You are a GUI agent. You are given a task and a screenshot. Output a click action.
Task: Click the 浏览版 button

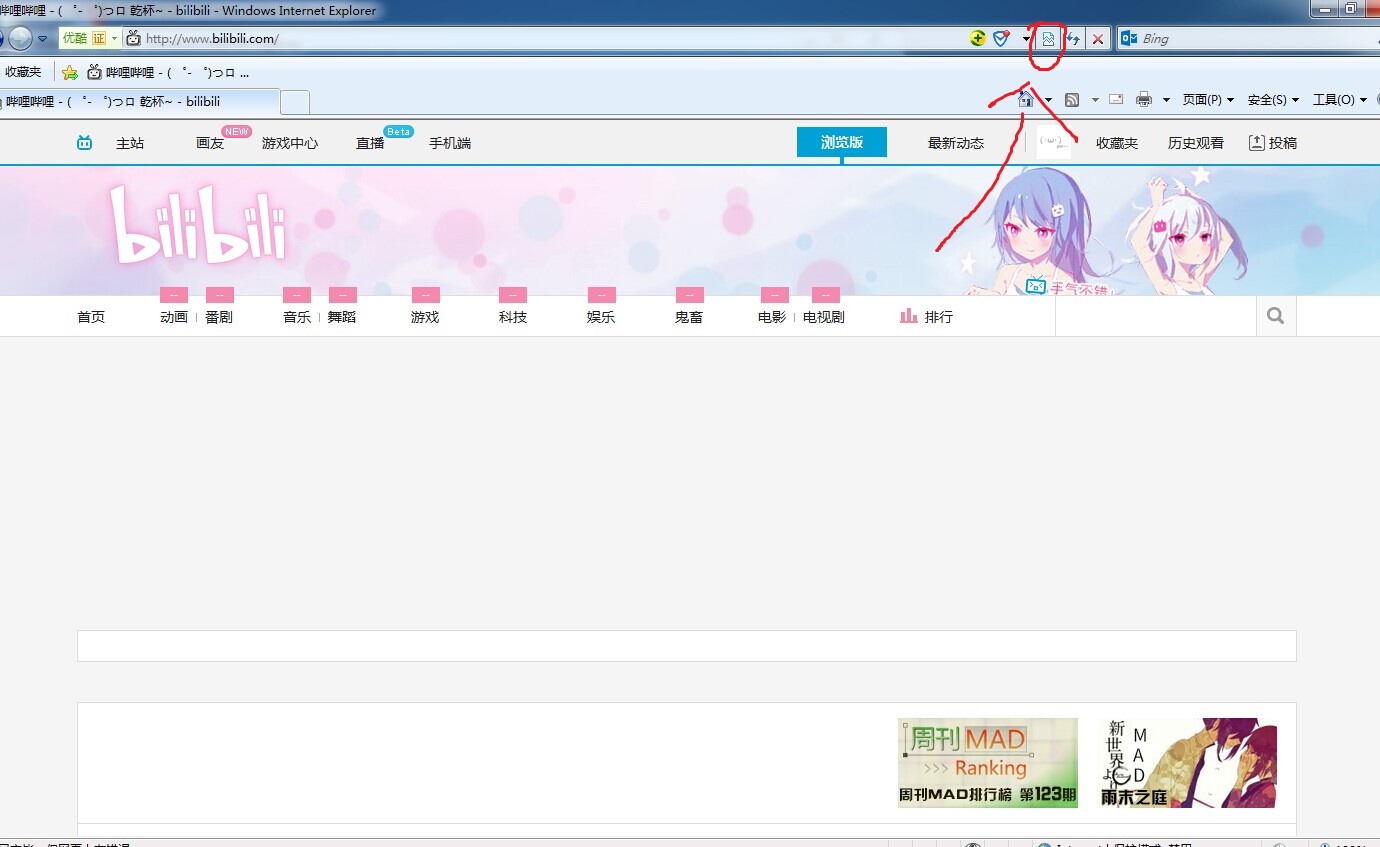pyautogui.click(x=842, y=143)
